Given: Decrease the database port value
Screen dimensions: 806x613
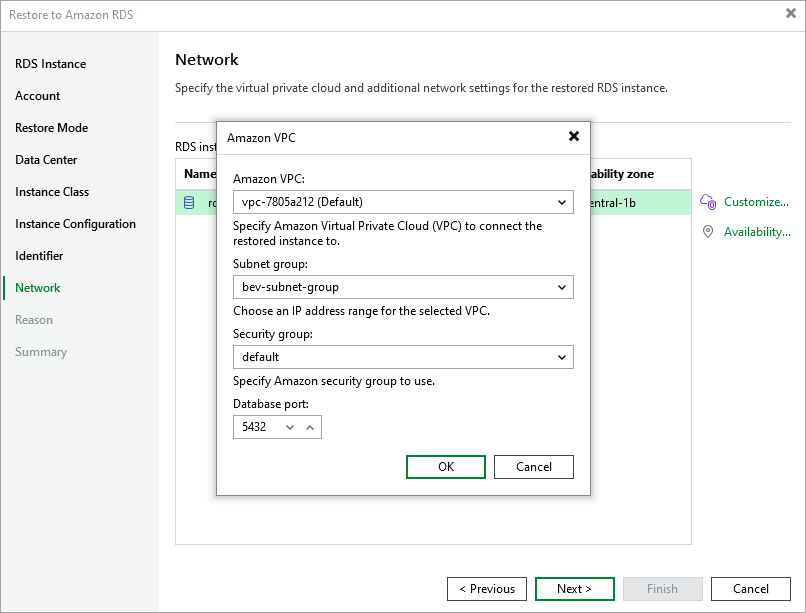Looking at the screenshot, I should (290, 427).
